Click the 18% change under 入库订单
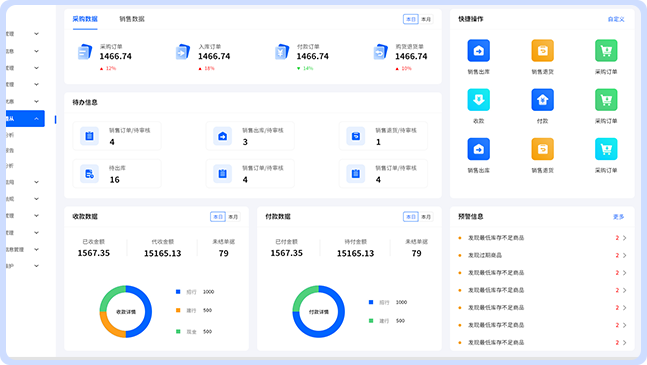Image resolution: width=647 pixels, height=365 pixels. click(210, 68)
